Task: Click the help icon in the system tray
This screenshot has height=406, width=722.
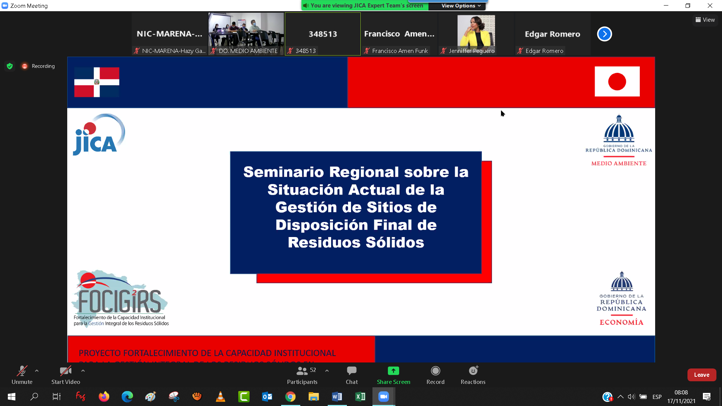Action: [607, 396]
